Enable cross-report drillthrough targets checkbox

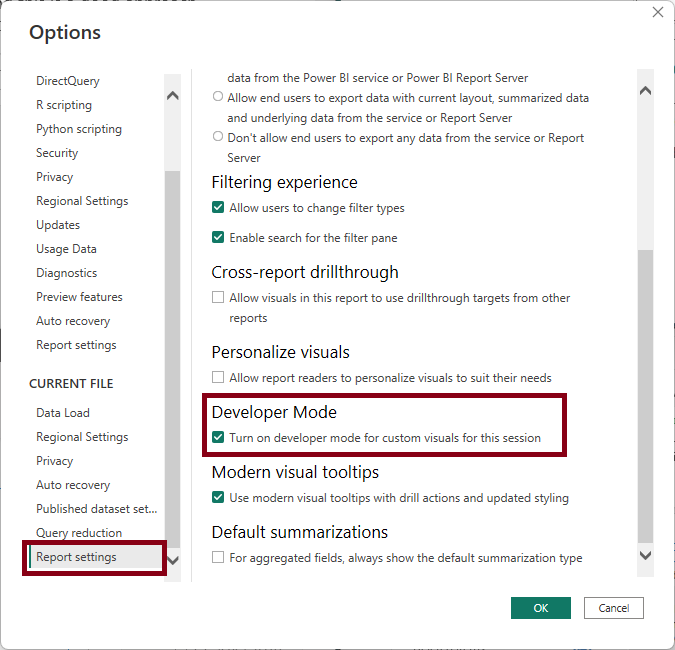click(218, 297)
